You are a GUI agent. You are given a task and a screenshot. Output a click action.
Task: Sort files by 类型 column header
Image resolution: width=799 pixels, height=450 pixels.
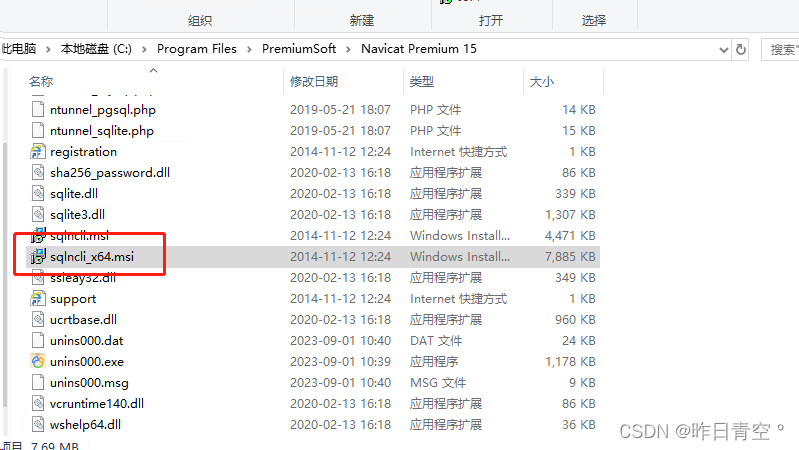point(422,82)
